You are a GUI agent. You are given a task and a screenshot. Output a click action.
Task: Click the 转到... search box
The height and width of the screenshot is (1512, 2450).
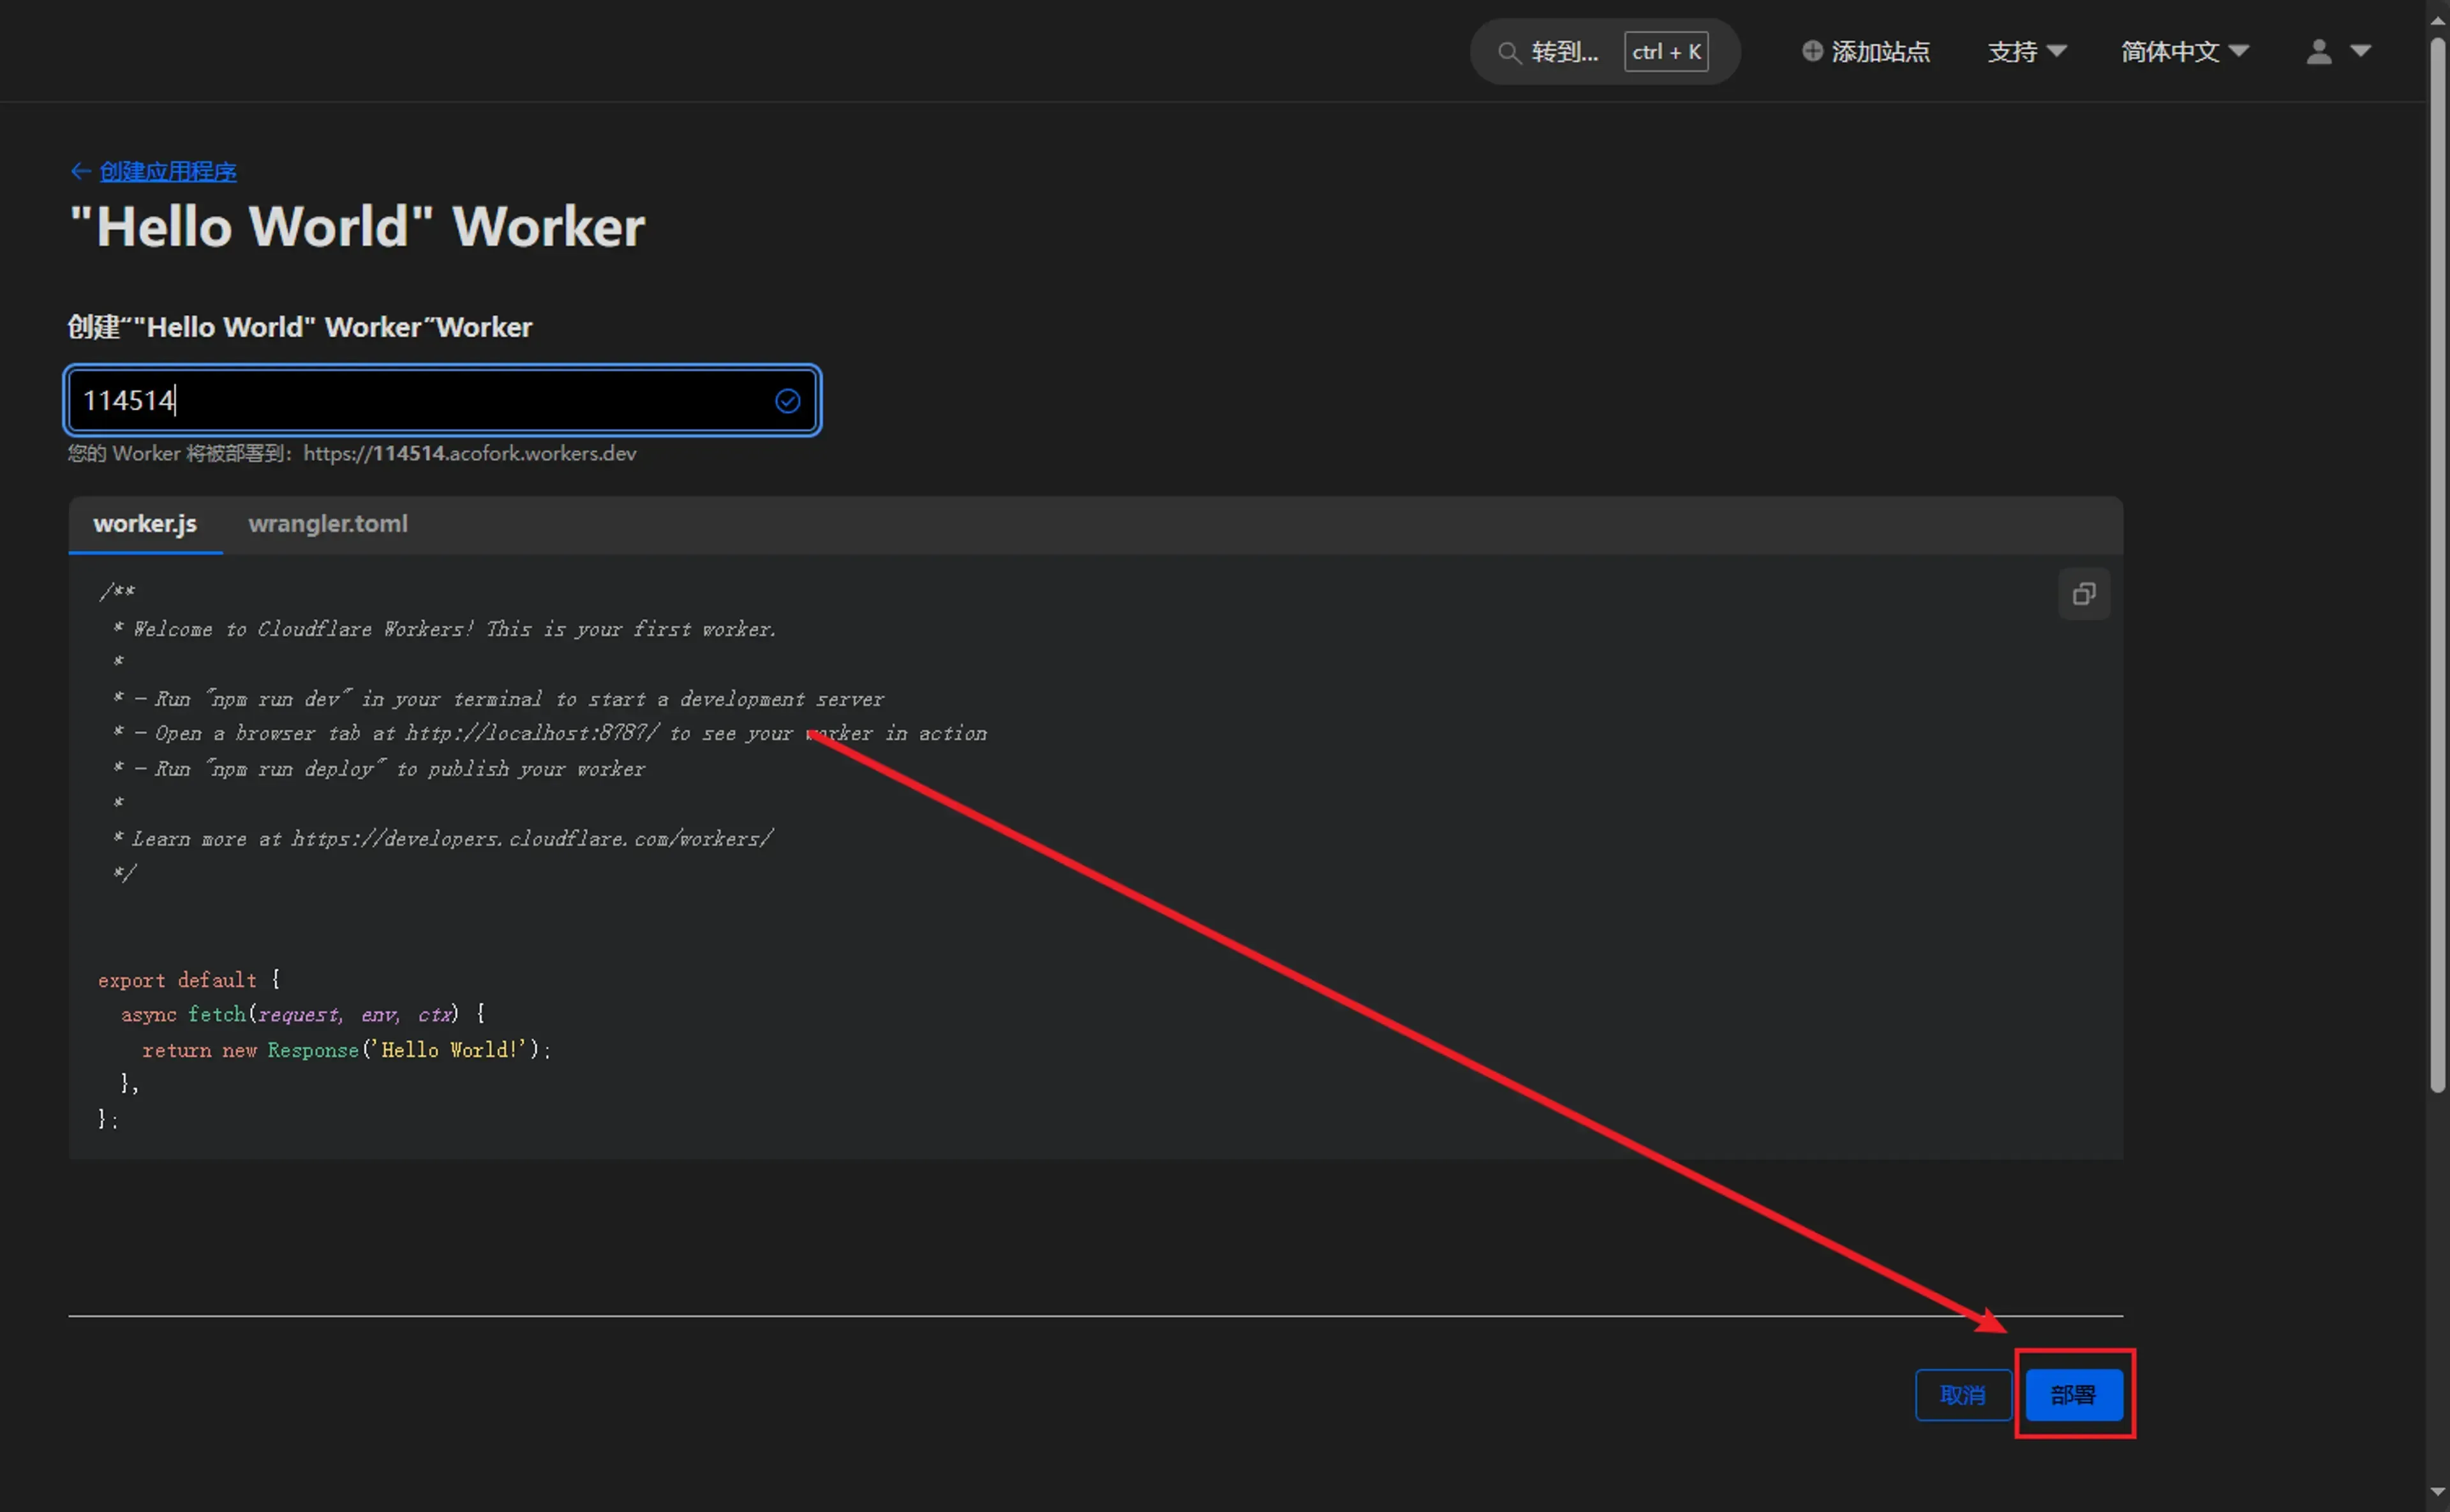(x=1565, y=52)
